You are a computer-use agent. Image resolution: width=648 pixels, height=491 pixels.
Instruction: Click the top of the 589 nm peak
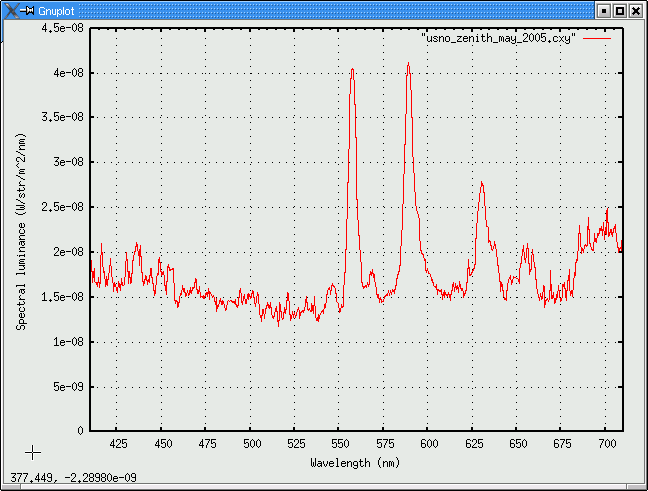point(408,64)
